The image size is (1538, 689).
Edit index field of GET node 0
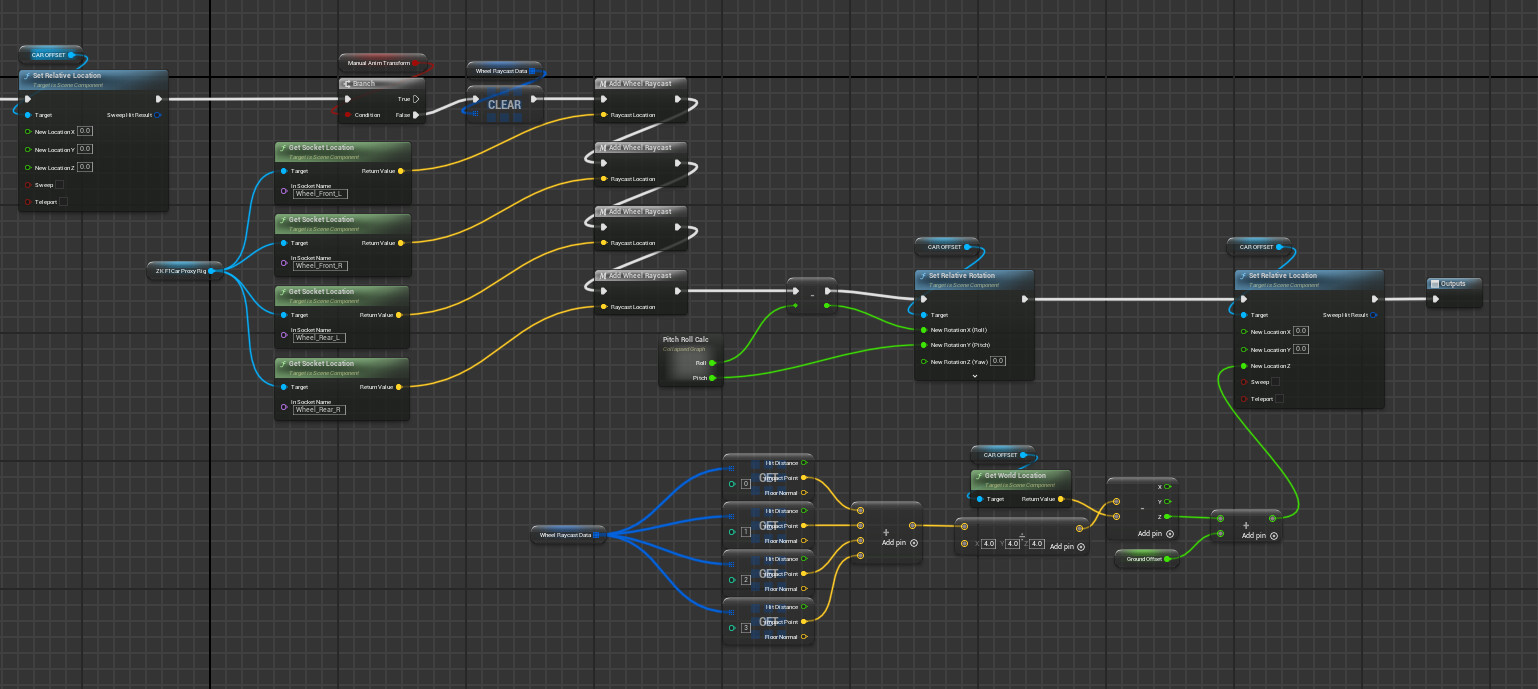[x=746, y=484]
